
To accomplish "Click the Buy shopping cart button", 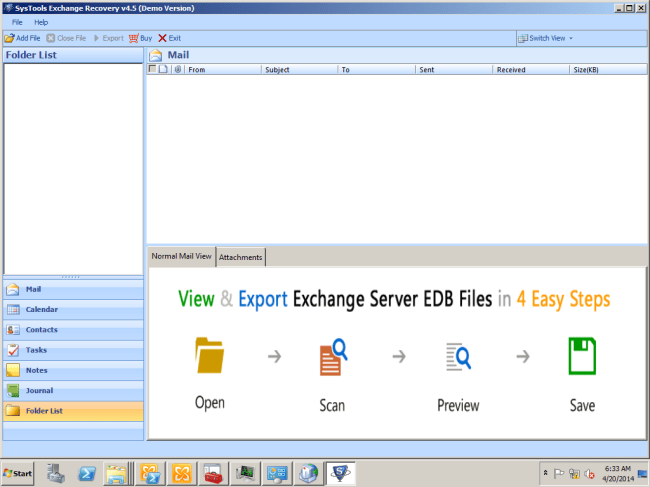I will click(x=141, y=38).
